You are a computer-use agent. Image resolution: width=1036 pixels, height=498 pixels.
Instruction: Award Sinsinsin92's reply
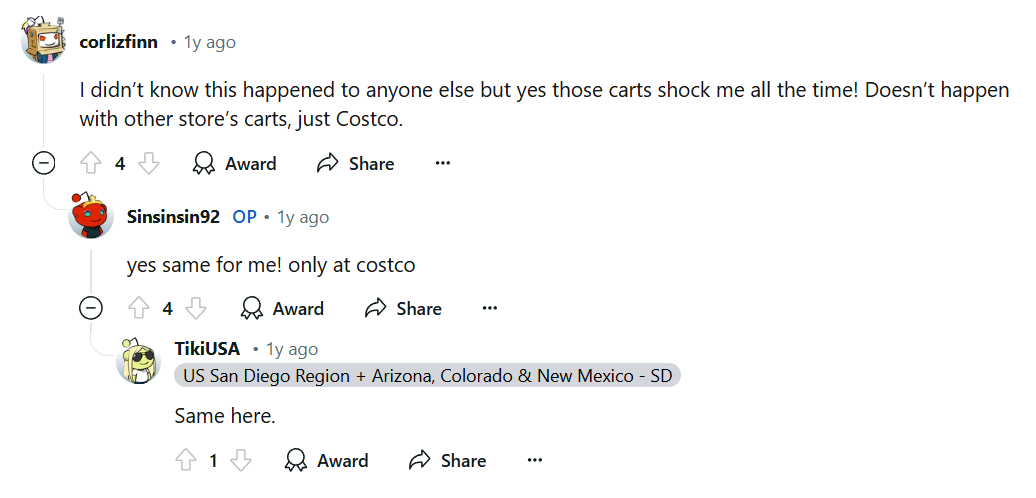(282, 308)
